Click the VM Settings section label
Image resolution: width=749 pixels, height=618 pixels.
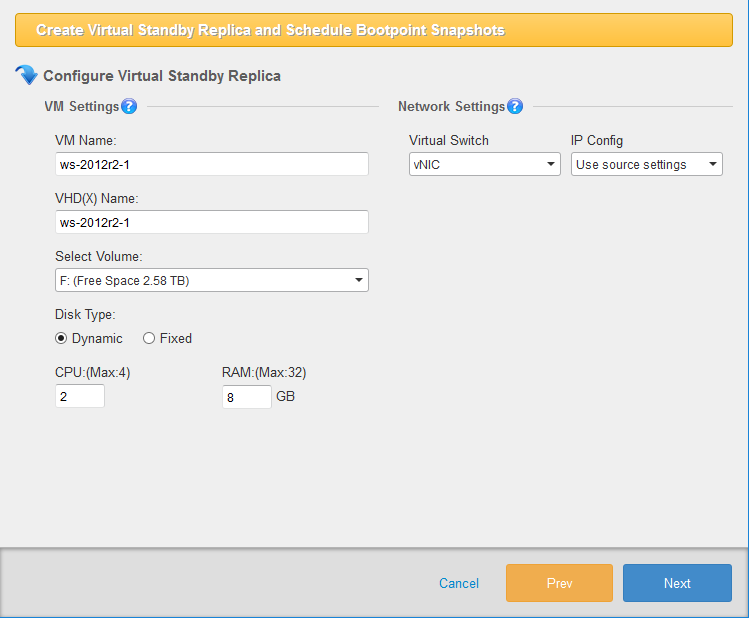[81, 107]
